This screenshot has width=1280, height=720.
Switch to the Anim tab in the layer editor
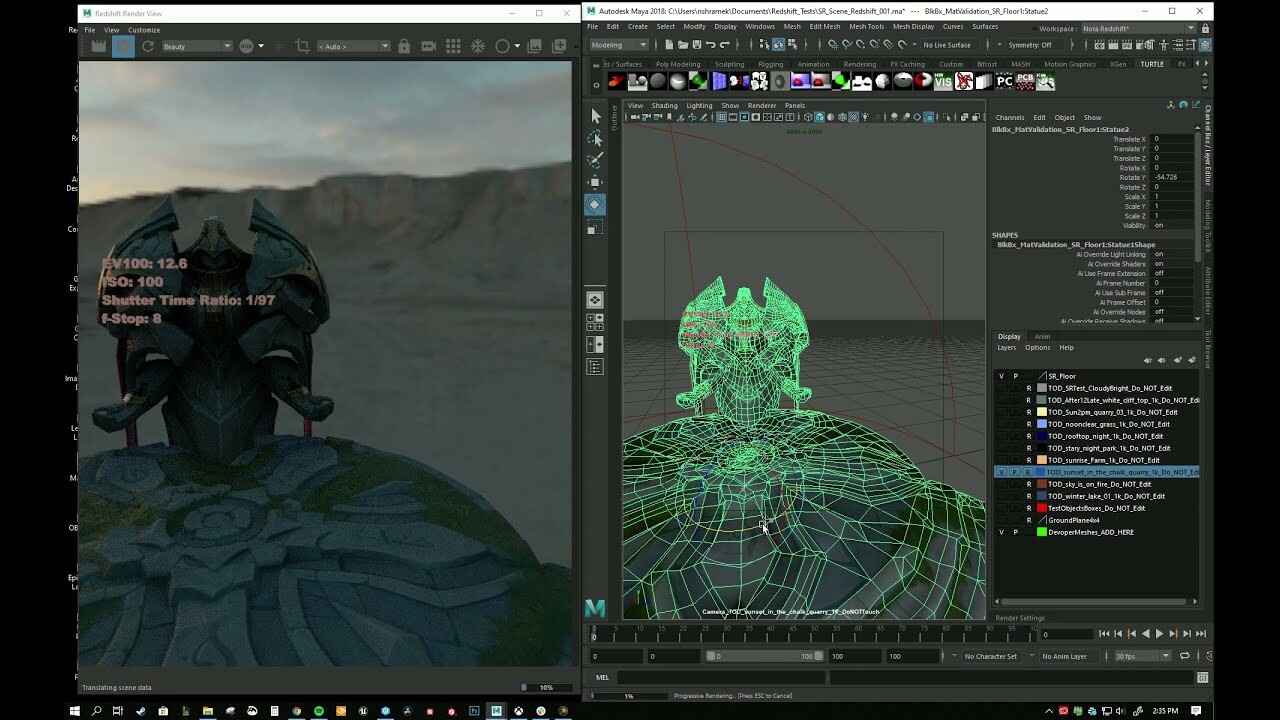1042,336
